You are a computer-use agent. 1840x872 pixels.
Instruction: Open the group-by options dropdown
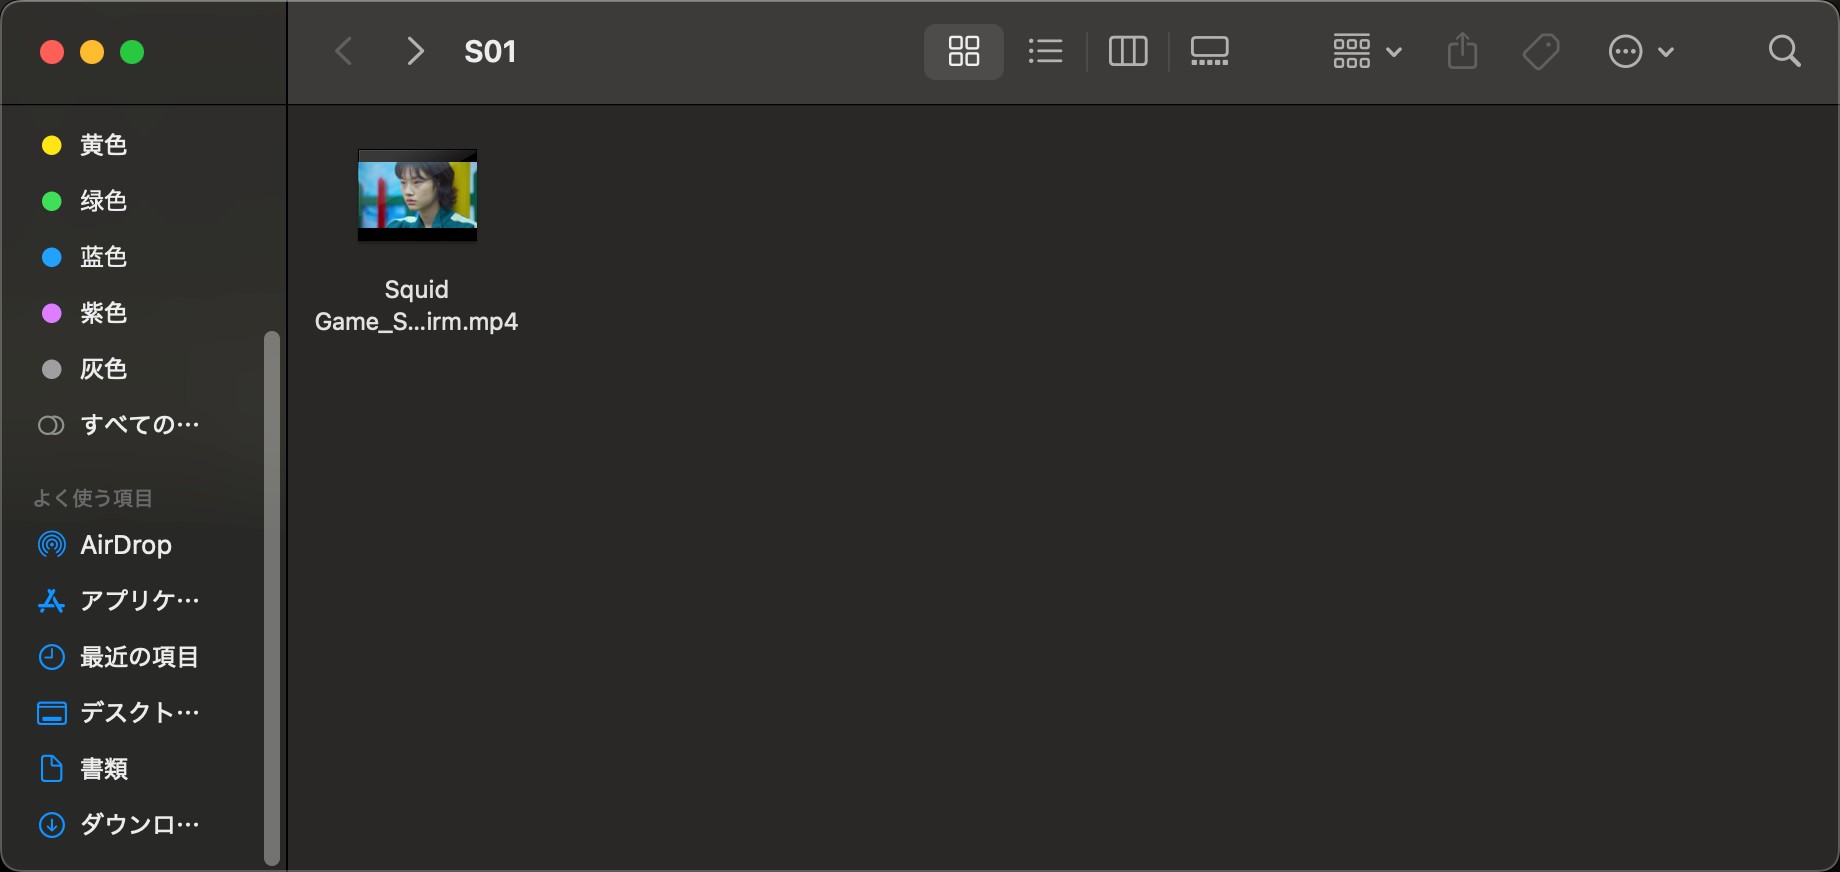[1366, 51]
